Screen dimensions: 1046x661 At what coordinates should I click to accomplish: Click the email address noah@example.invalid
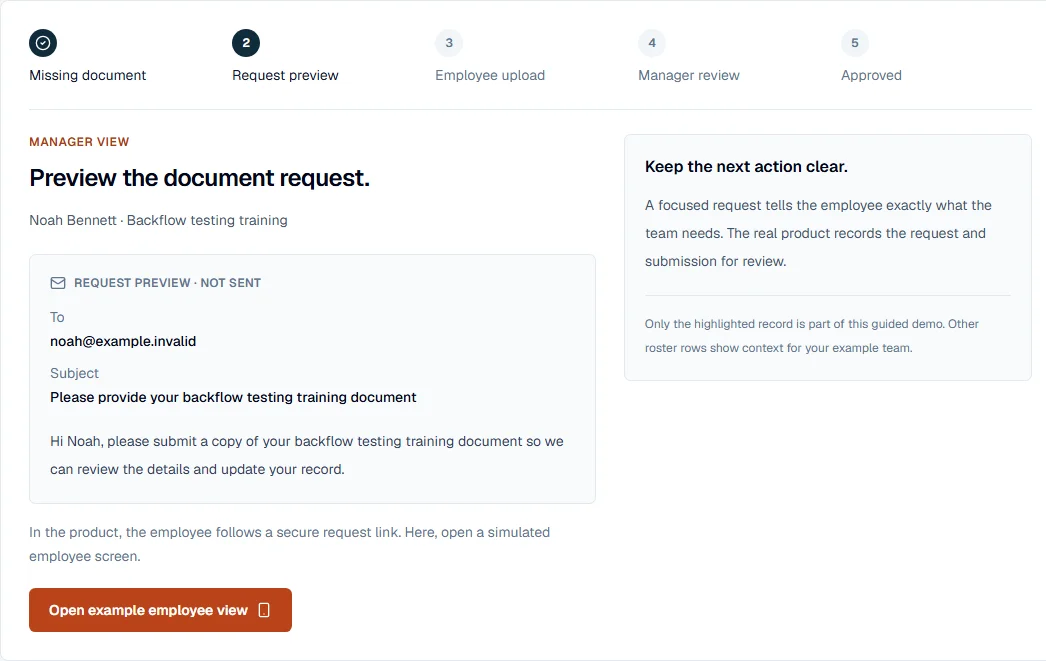[123, 342]
